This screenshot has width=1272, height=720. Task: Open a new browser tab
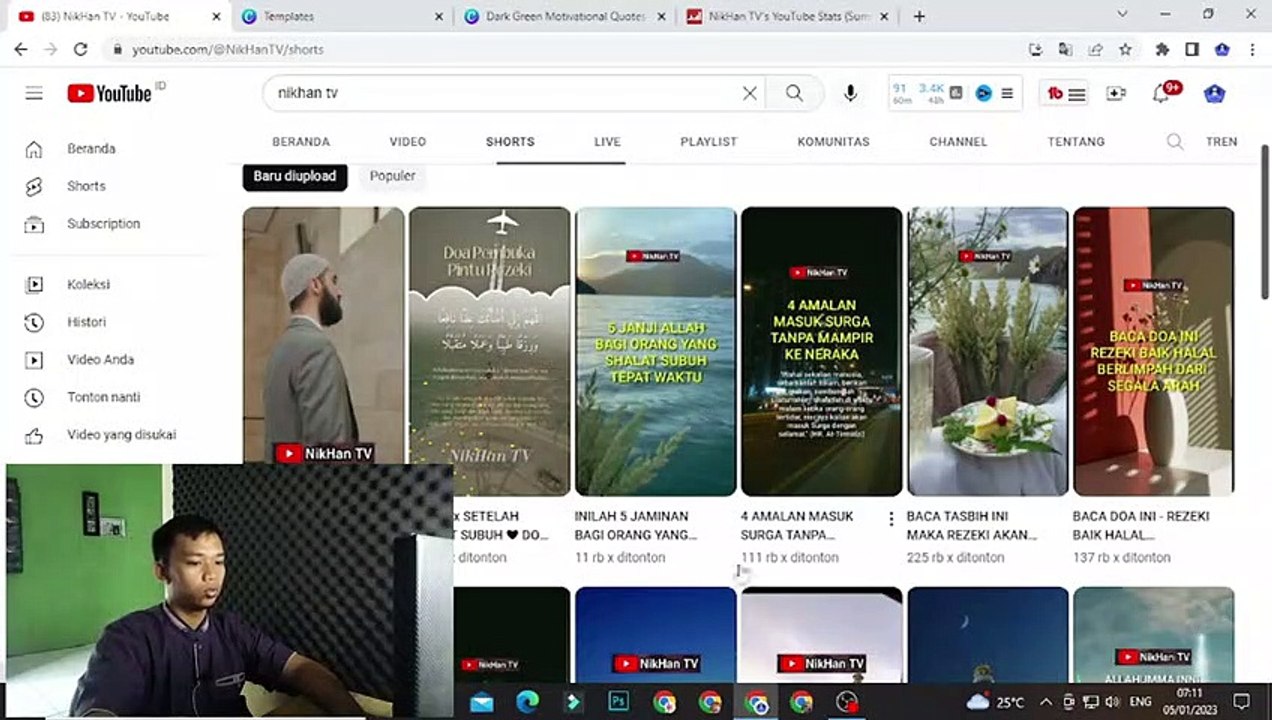click(x=919, y=16)
